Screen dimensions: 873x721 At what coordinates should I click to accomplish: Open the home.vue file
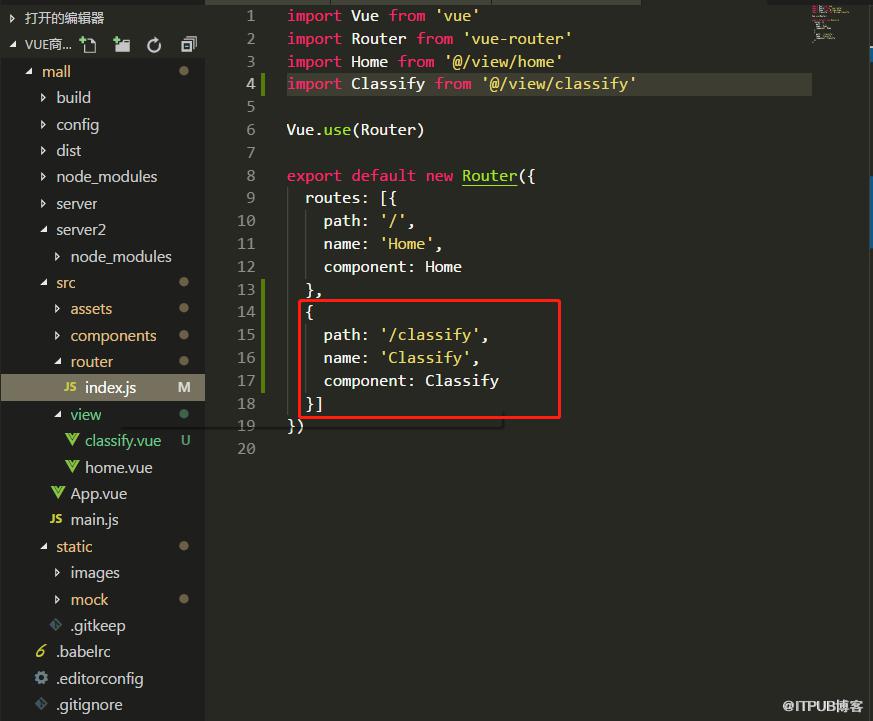pyautogui.click(x=119, y=467)
